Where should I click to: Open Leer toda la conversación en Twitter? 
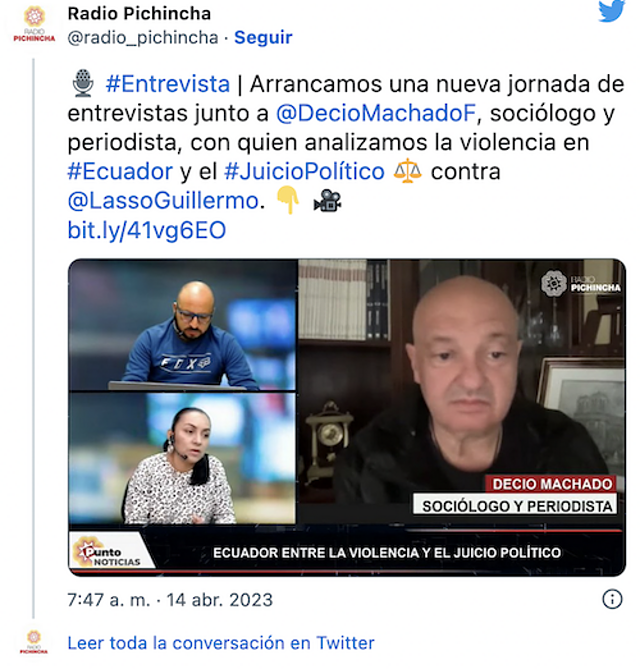point(221,643)
